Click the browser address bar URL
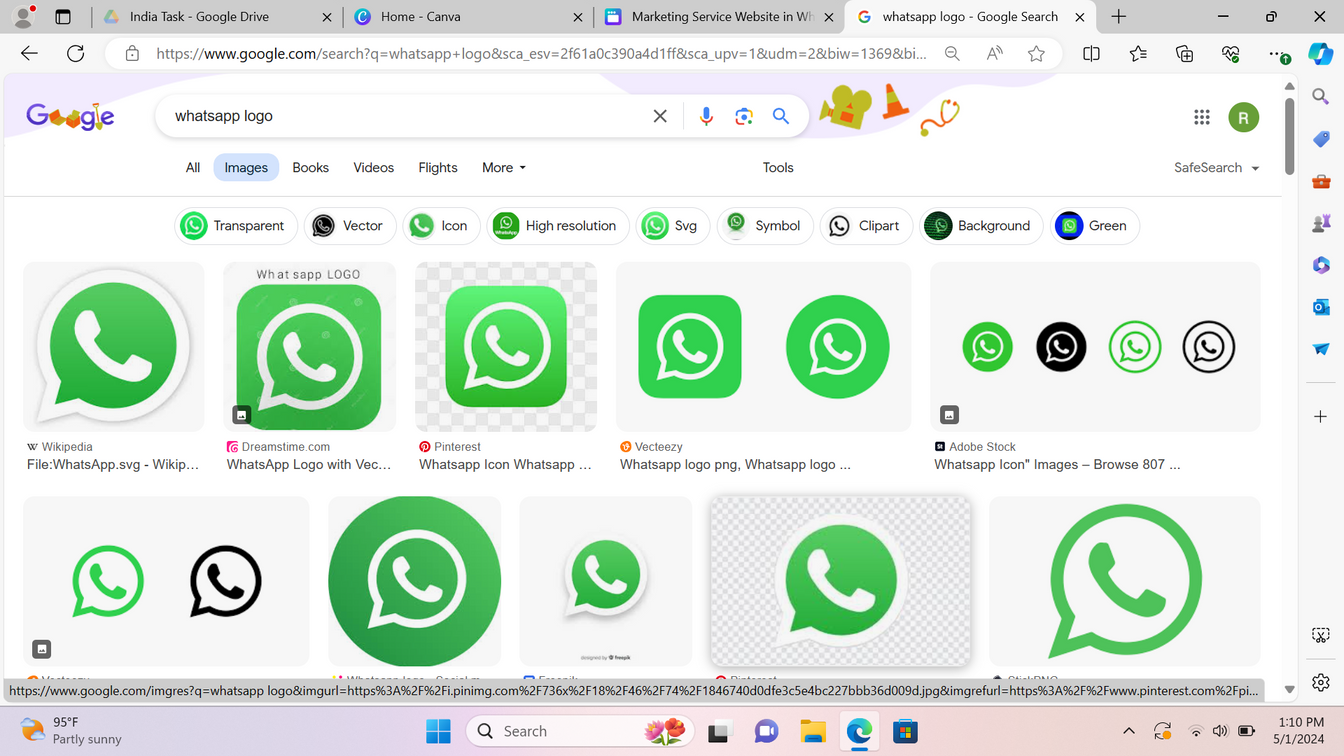 pos(540,54)
